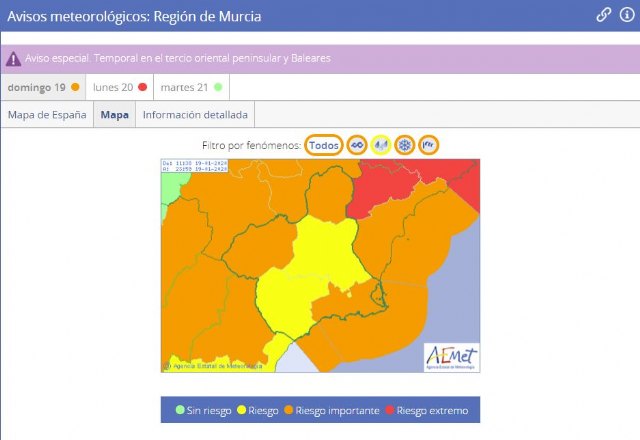Open the info icon in header
640x440 pixels.
pos(627,15)
